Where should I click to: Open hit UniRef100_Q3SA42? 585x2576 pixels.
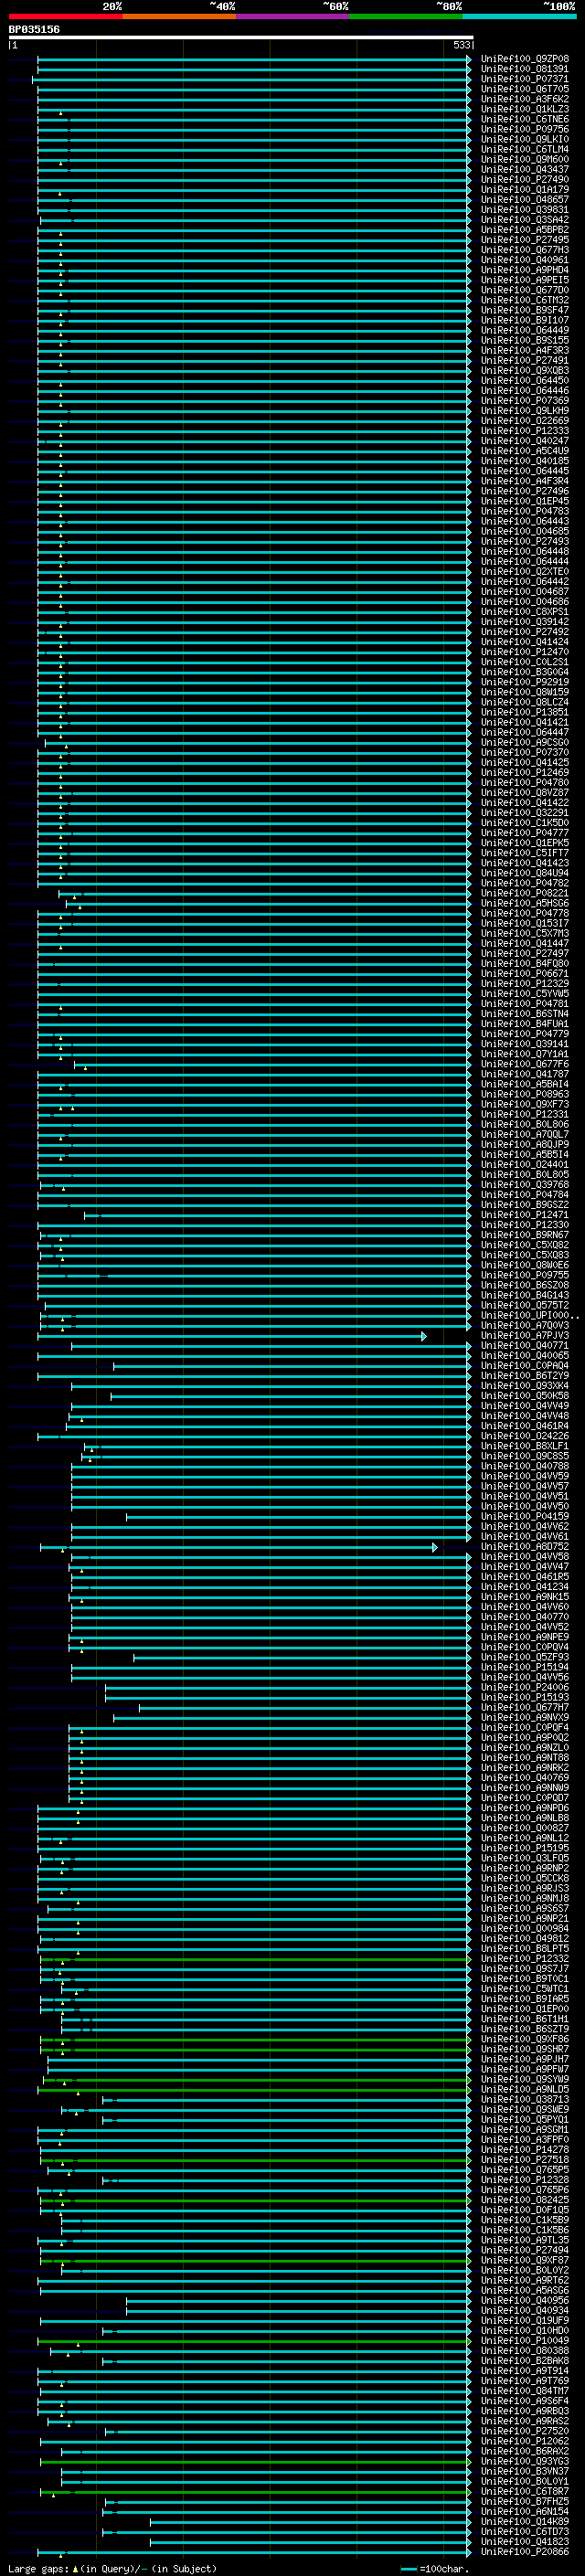coord(525,219)
